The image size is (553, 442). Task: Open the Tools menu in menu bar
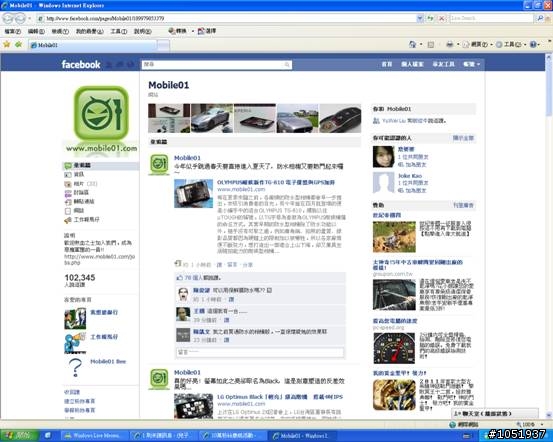[118, 31]
